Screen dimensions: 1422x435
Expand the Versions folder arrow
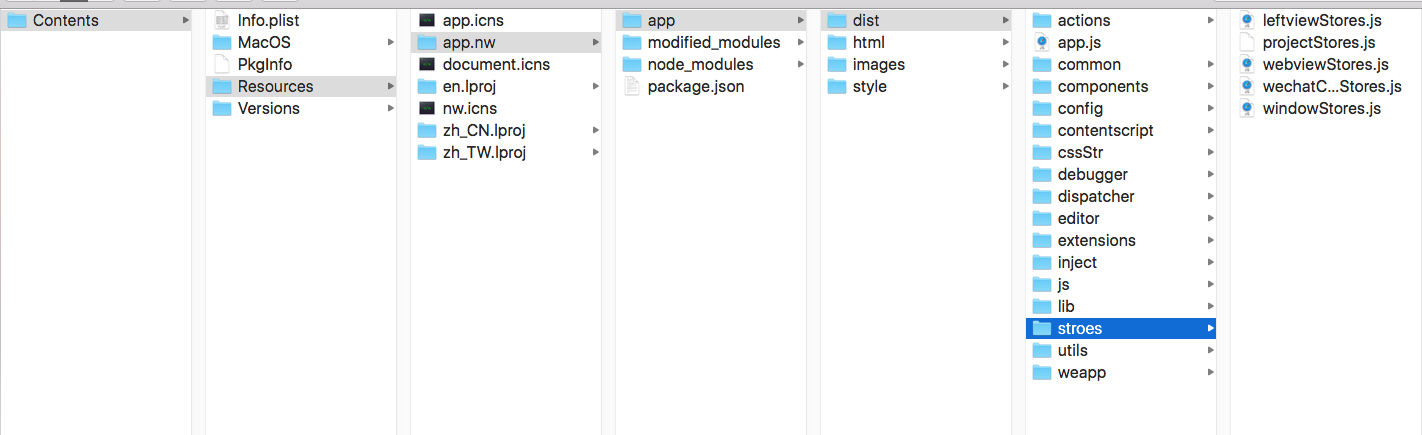[391, 108]
